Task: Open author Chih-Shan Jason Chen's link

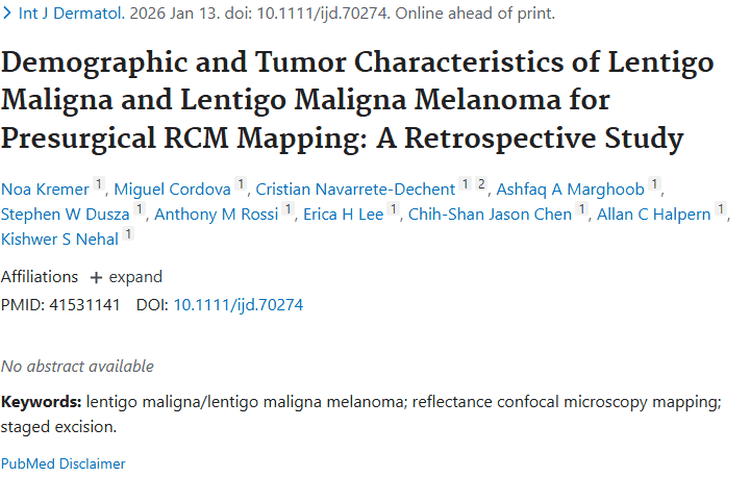Action: coord(490,213)
